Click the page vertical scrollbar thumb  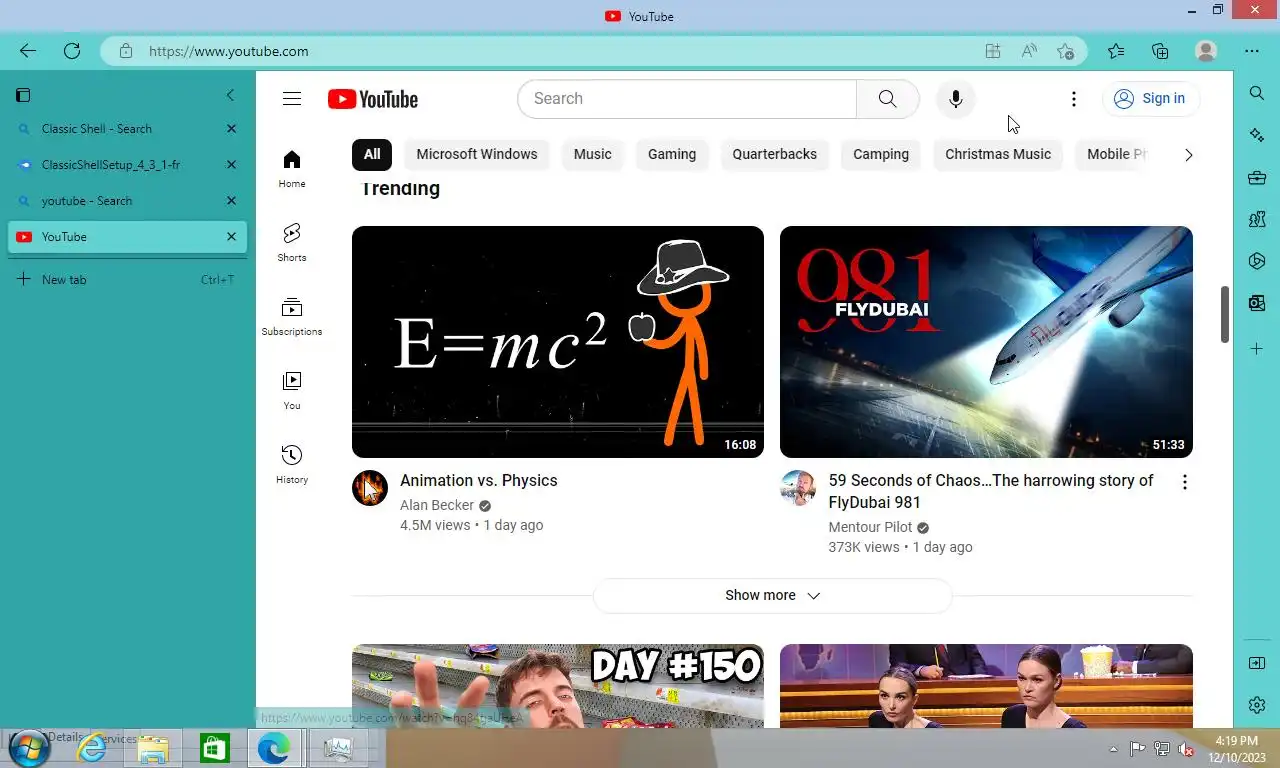1224,314
